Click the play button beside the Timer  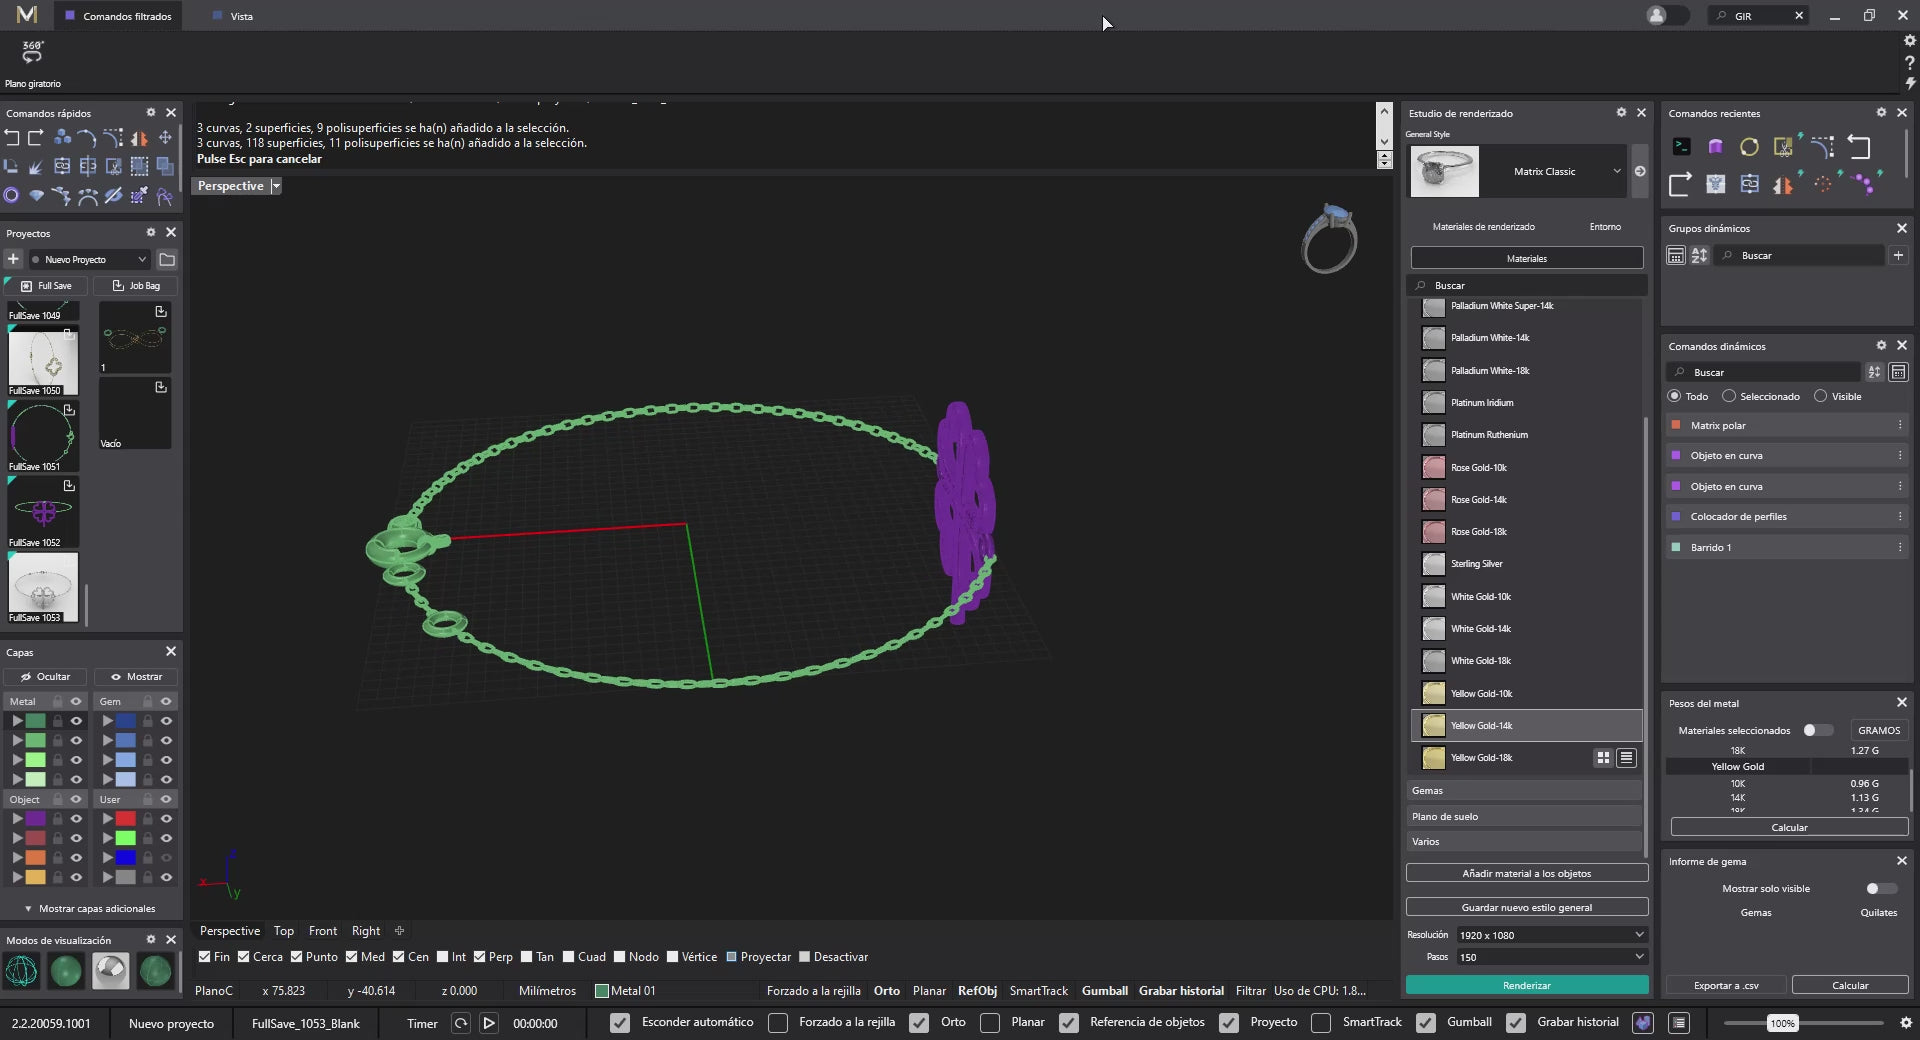[489, 1023]
